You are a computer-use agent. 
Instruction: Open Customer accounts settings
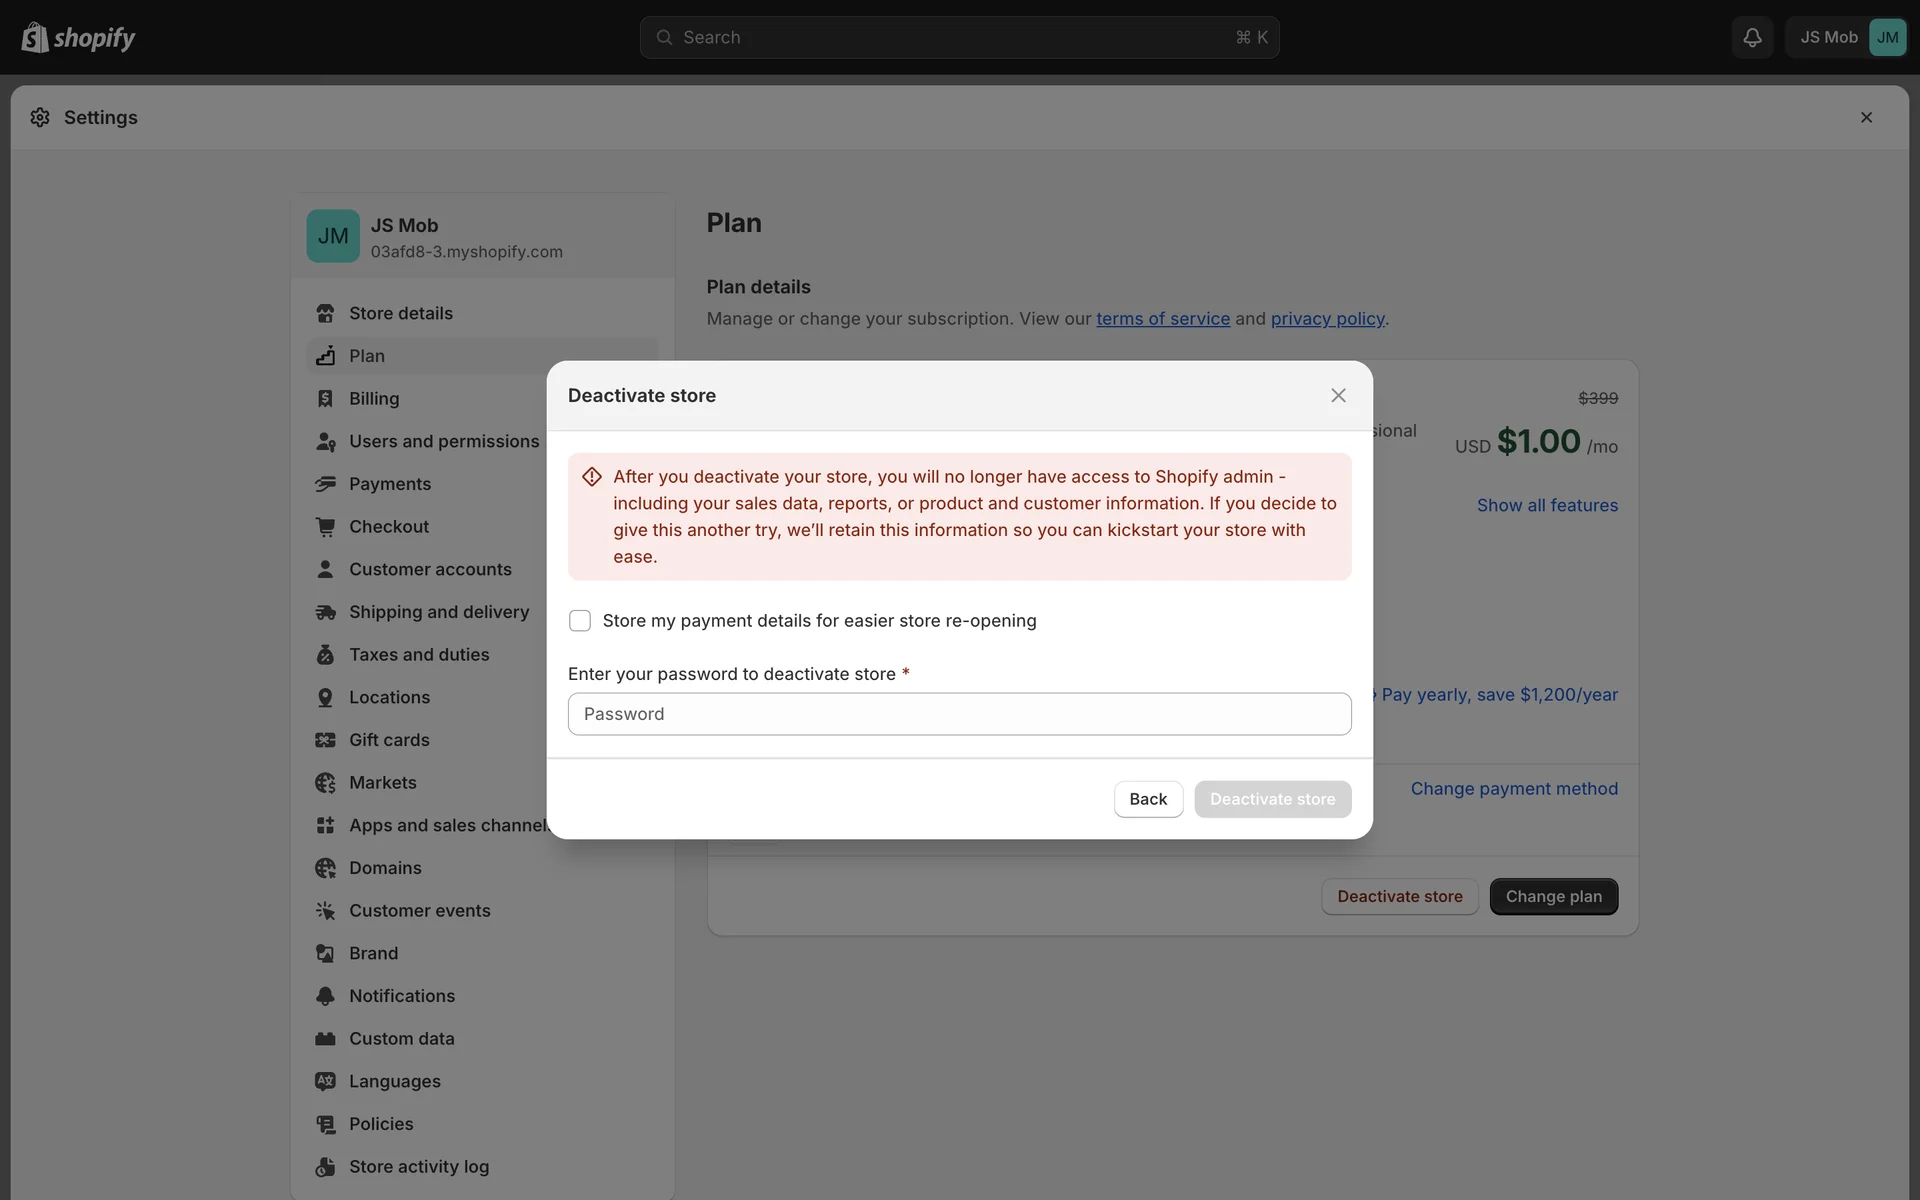click(x=430, y=569)
